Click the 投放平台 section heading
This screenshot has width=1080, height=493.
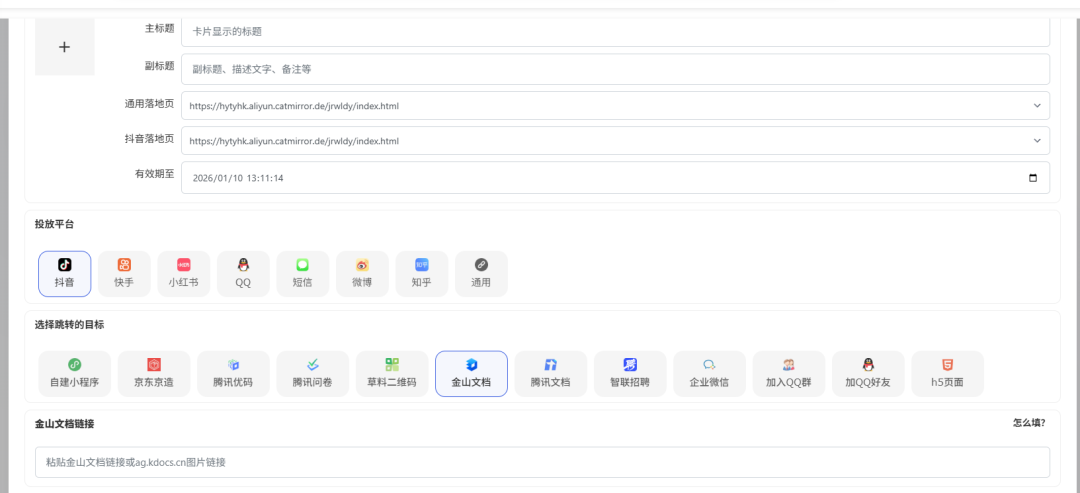54,224
